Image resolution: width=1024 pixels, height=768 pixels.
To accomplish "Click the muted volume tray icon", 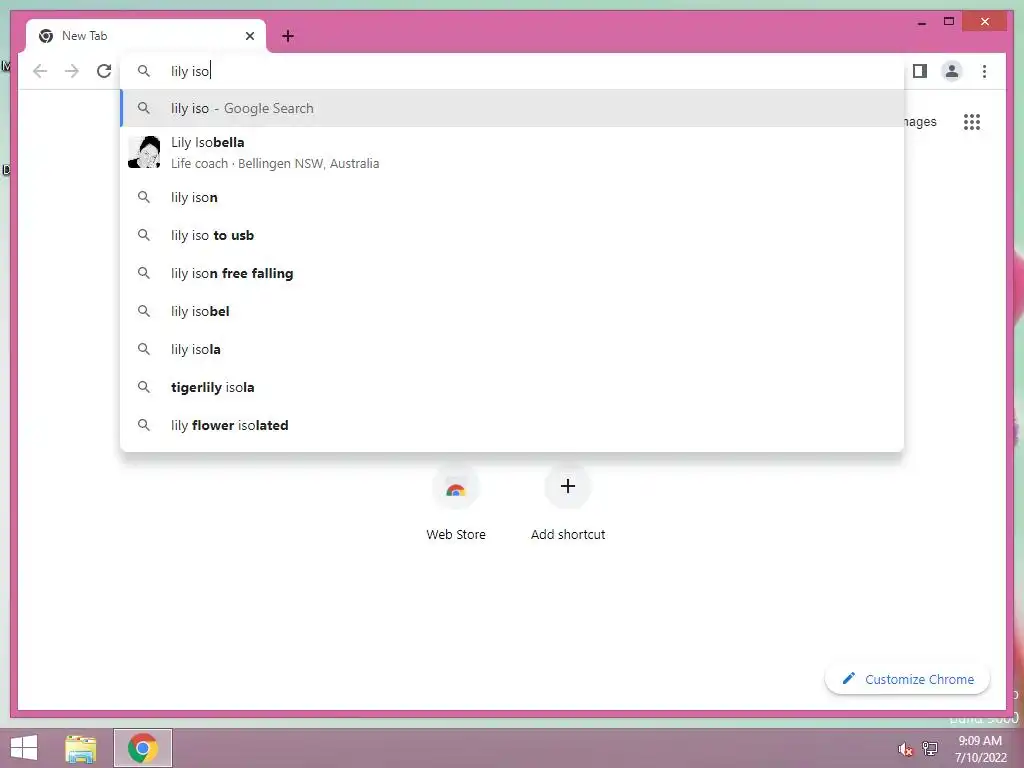I will [x=905, y=749].
